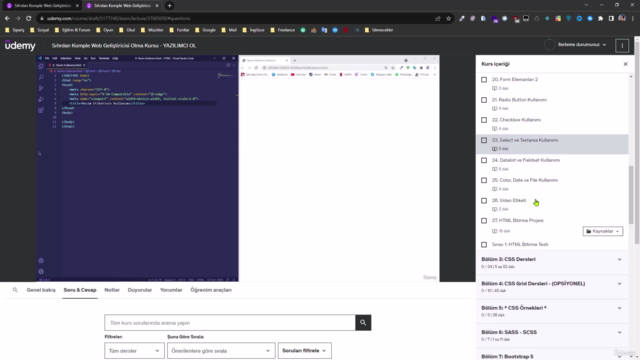The height and width of the screenshot is (360, 640).
Task: Open Chrome's three-dot menu
Action: 633,18
